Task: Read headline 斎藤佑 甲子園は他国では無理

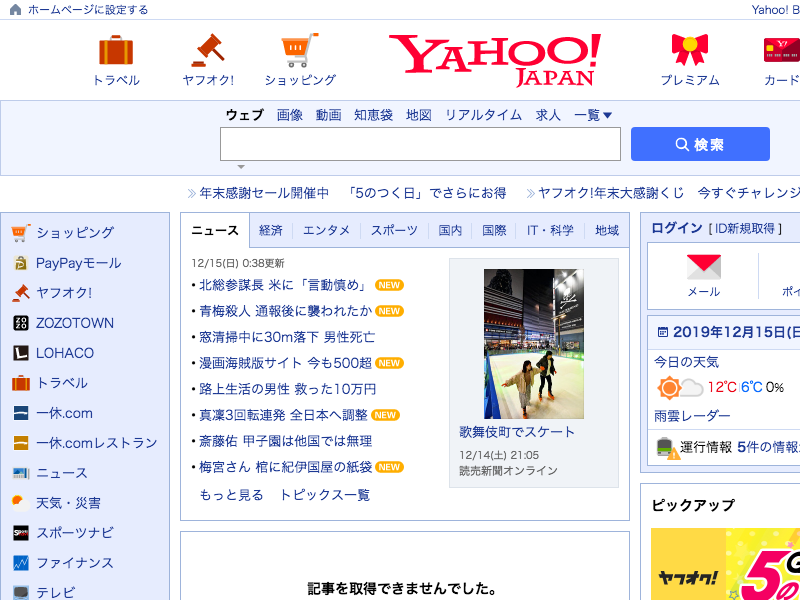Action: (x=285, y=441)
